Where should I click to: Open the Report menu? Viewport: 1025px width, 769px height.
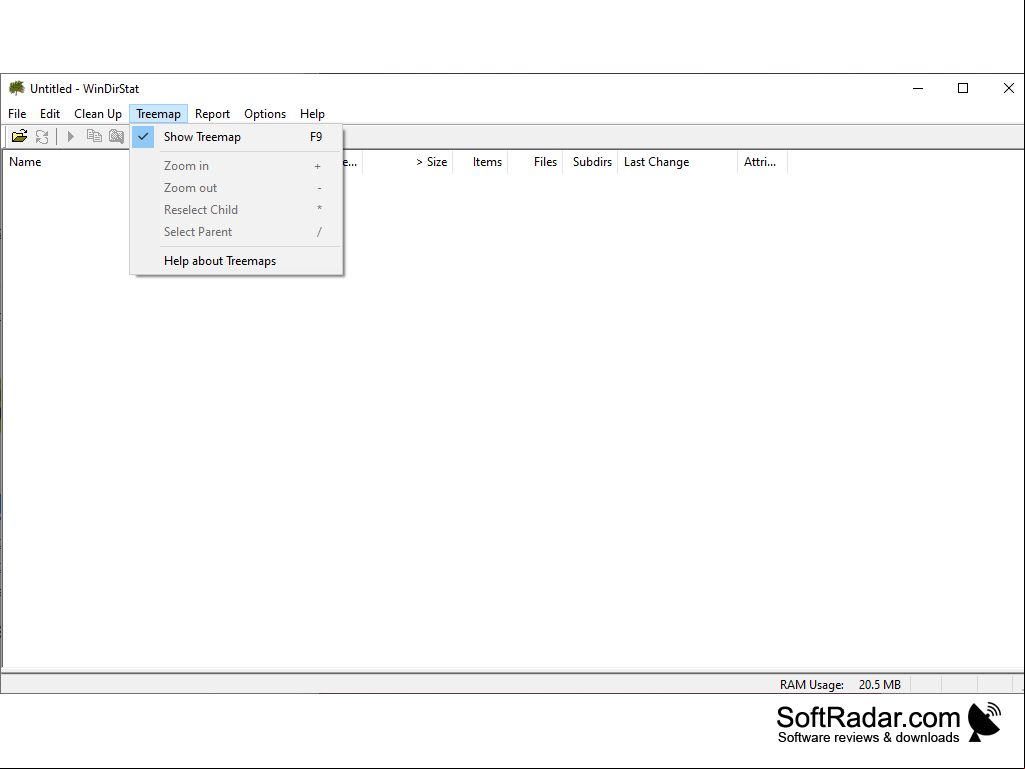click(212, 114)
